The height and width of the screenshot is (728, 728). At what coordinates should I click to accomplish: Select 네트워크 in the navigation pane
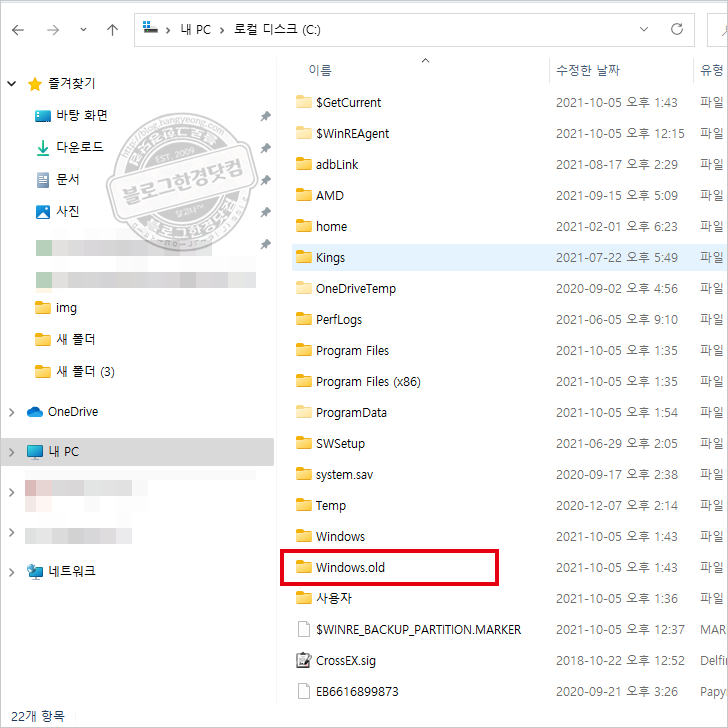click(x=61, y=571)
